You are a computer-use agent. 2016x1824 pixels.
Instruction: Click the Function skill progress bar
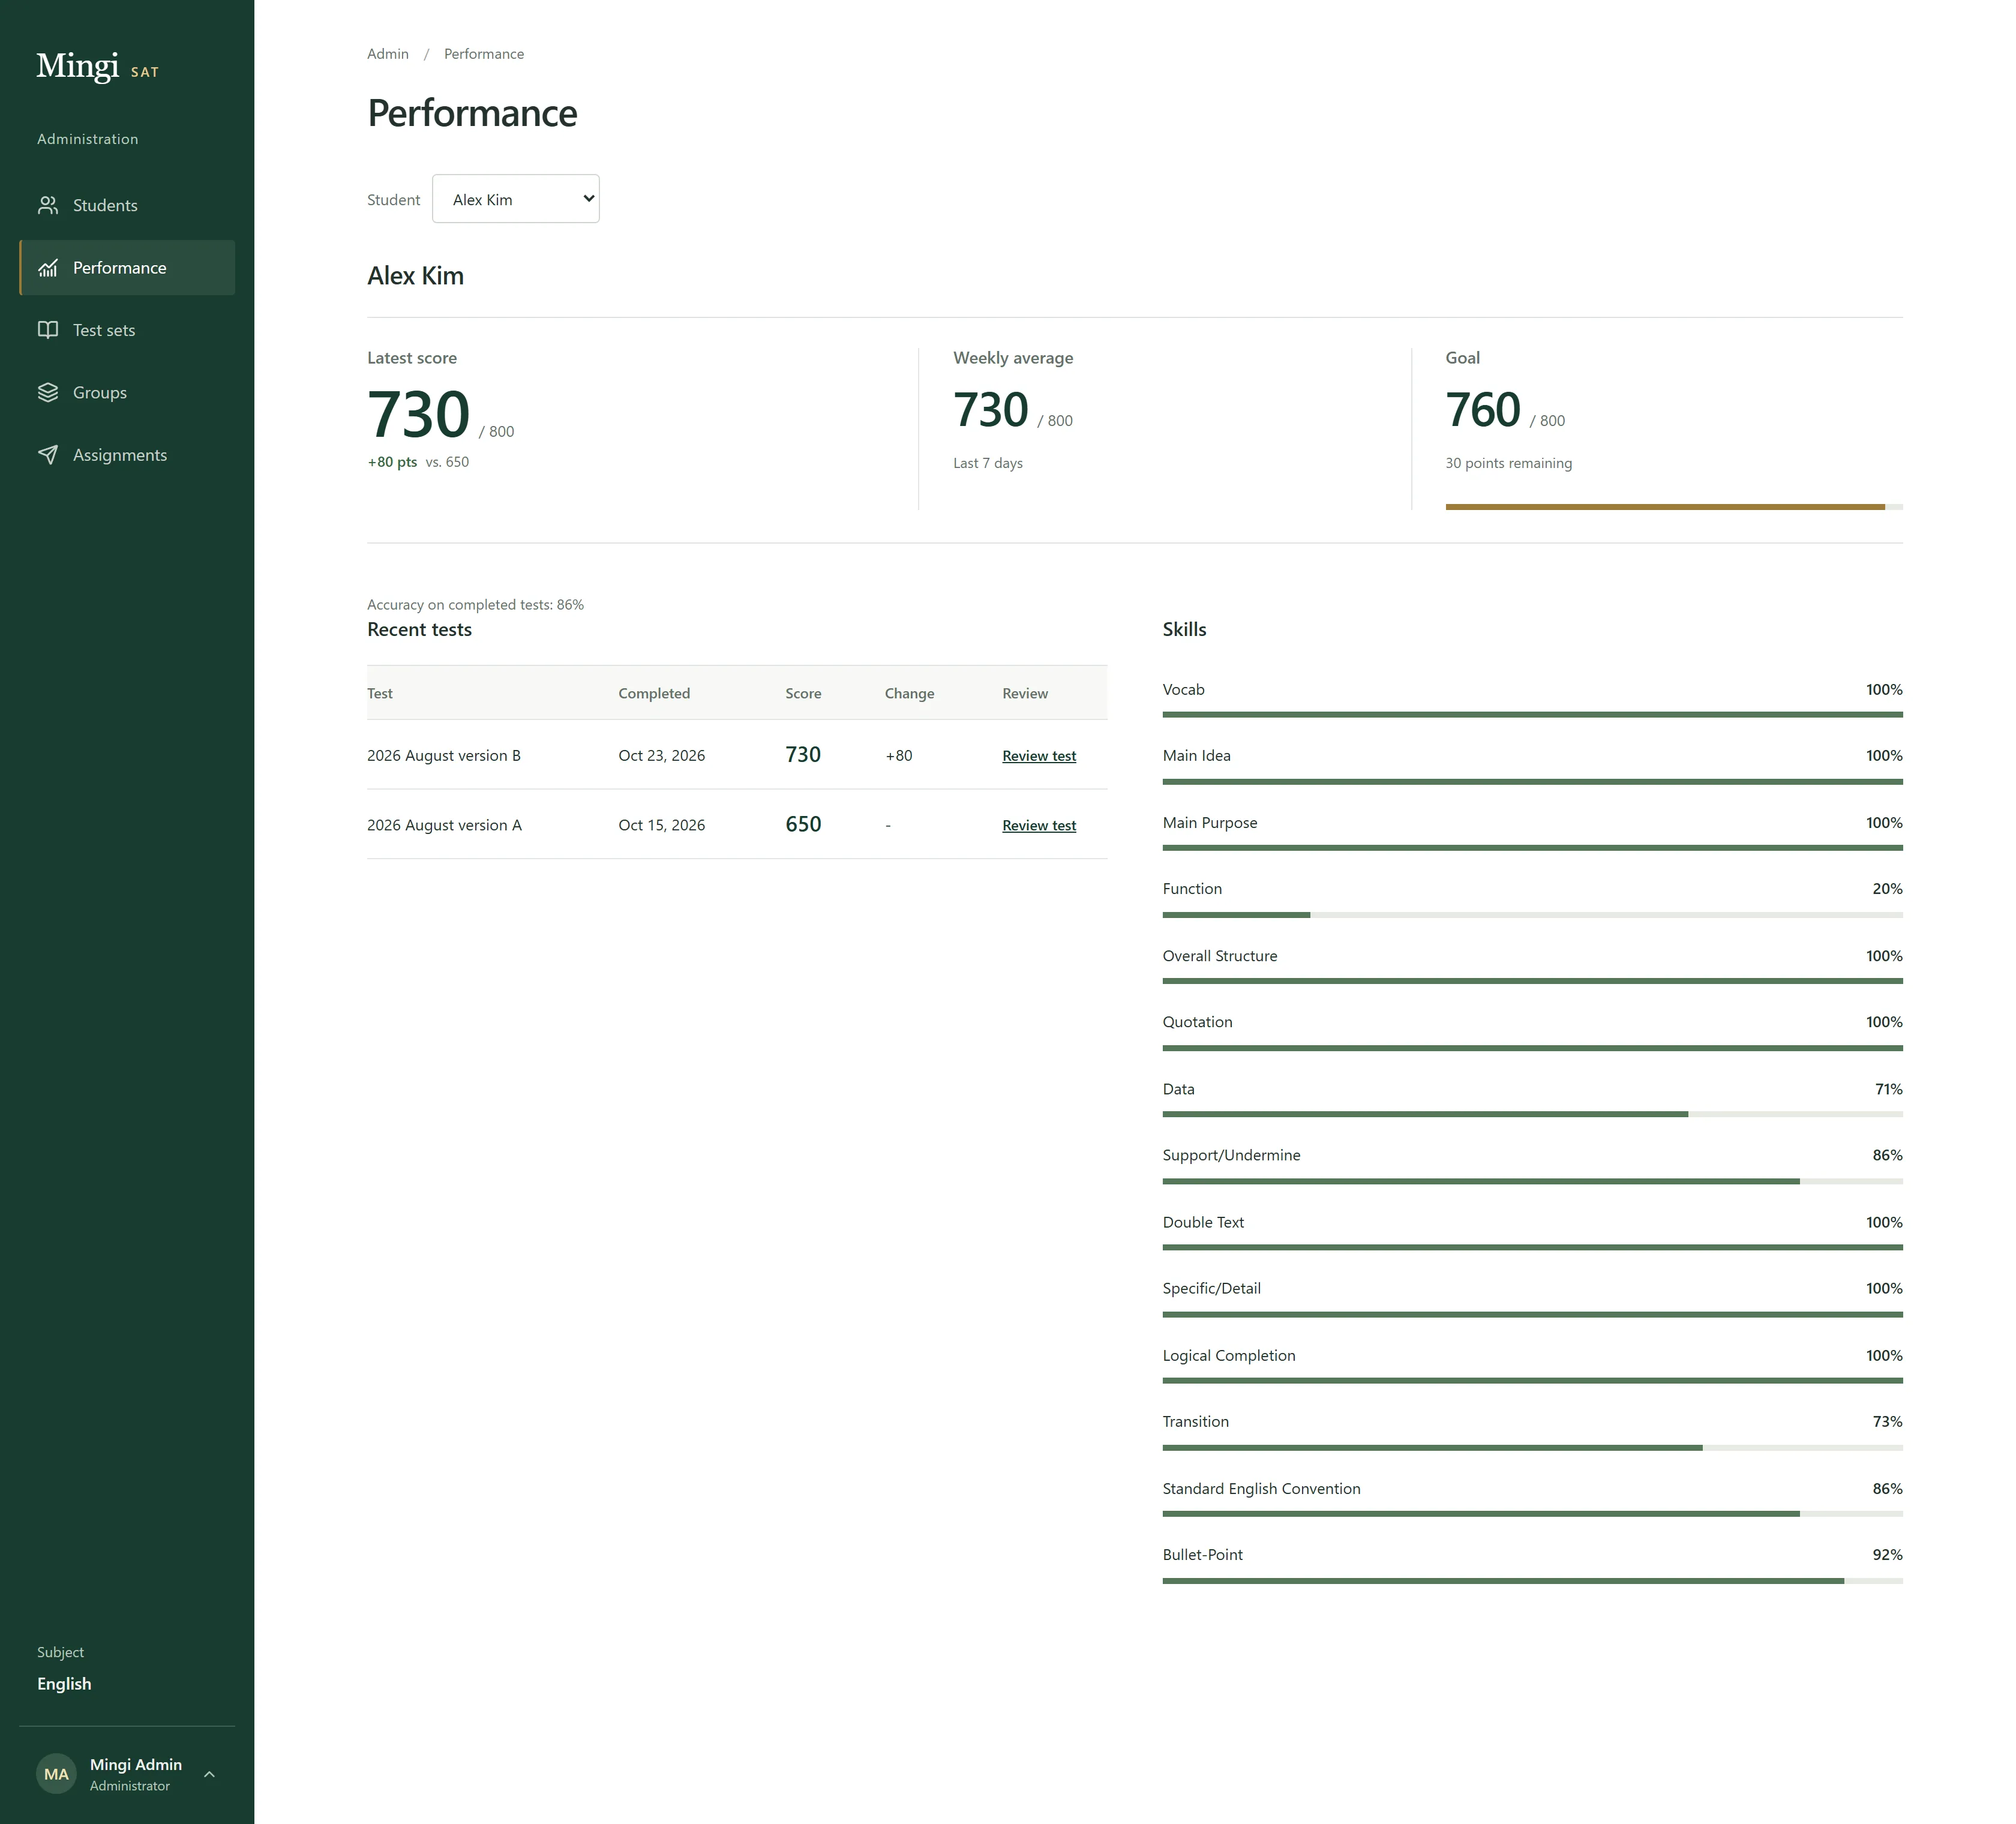click(1532, 915)
